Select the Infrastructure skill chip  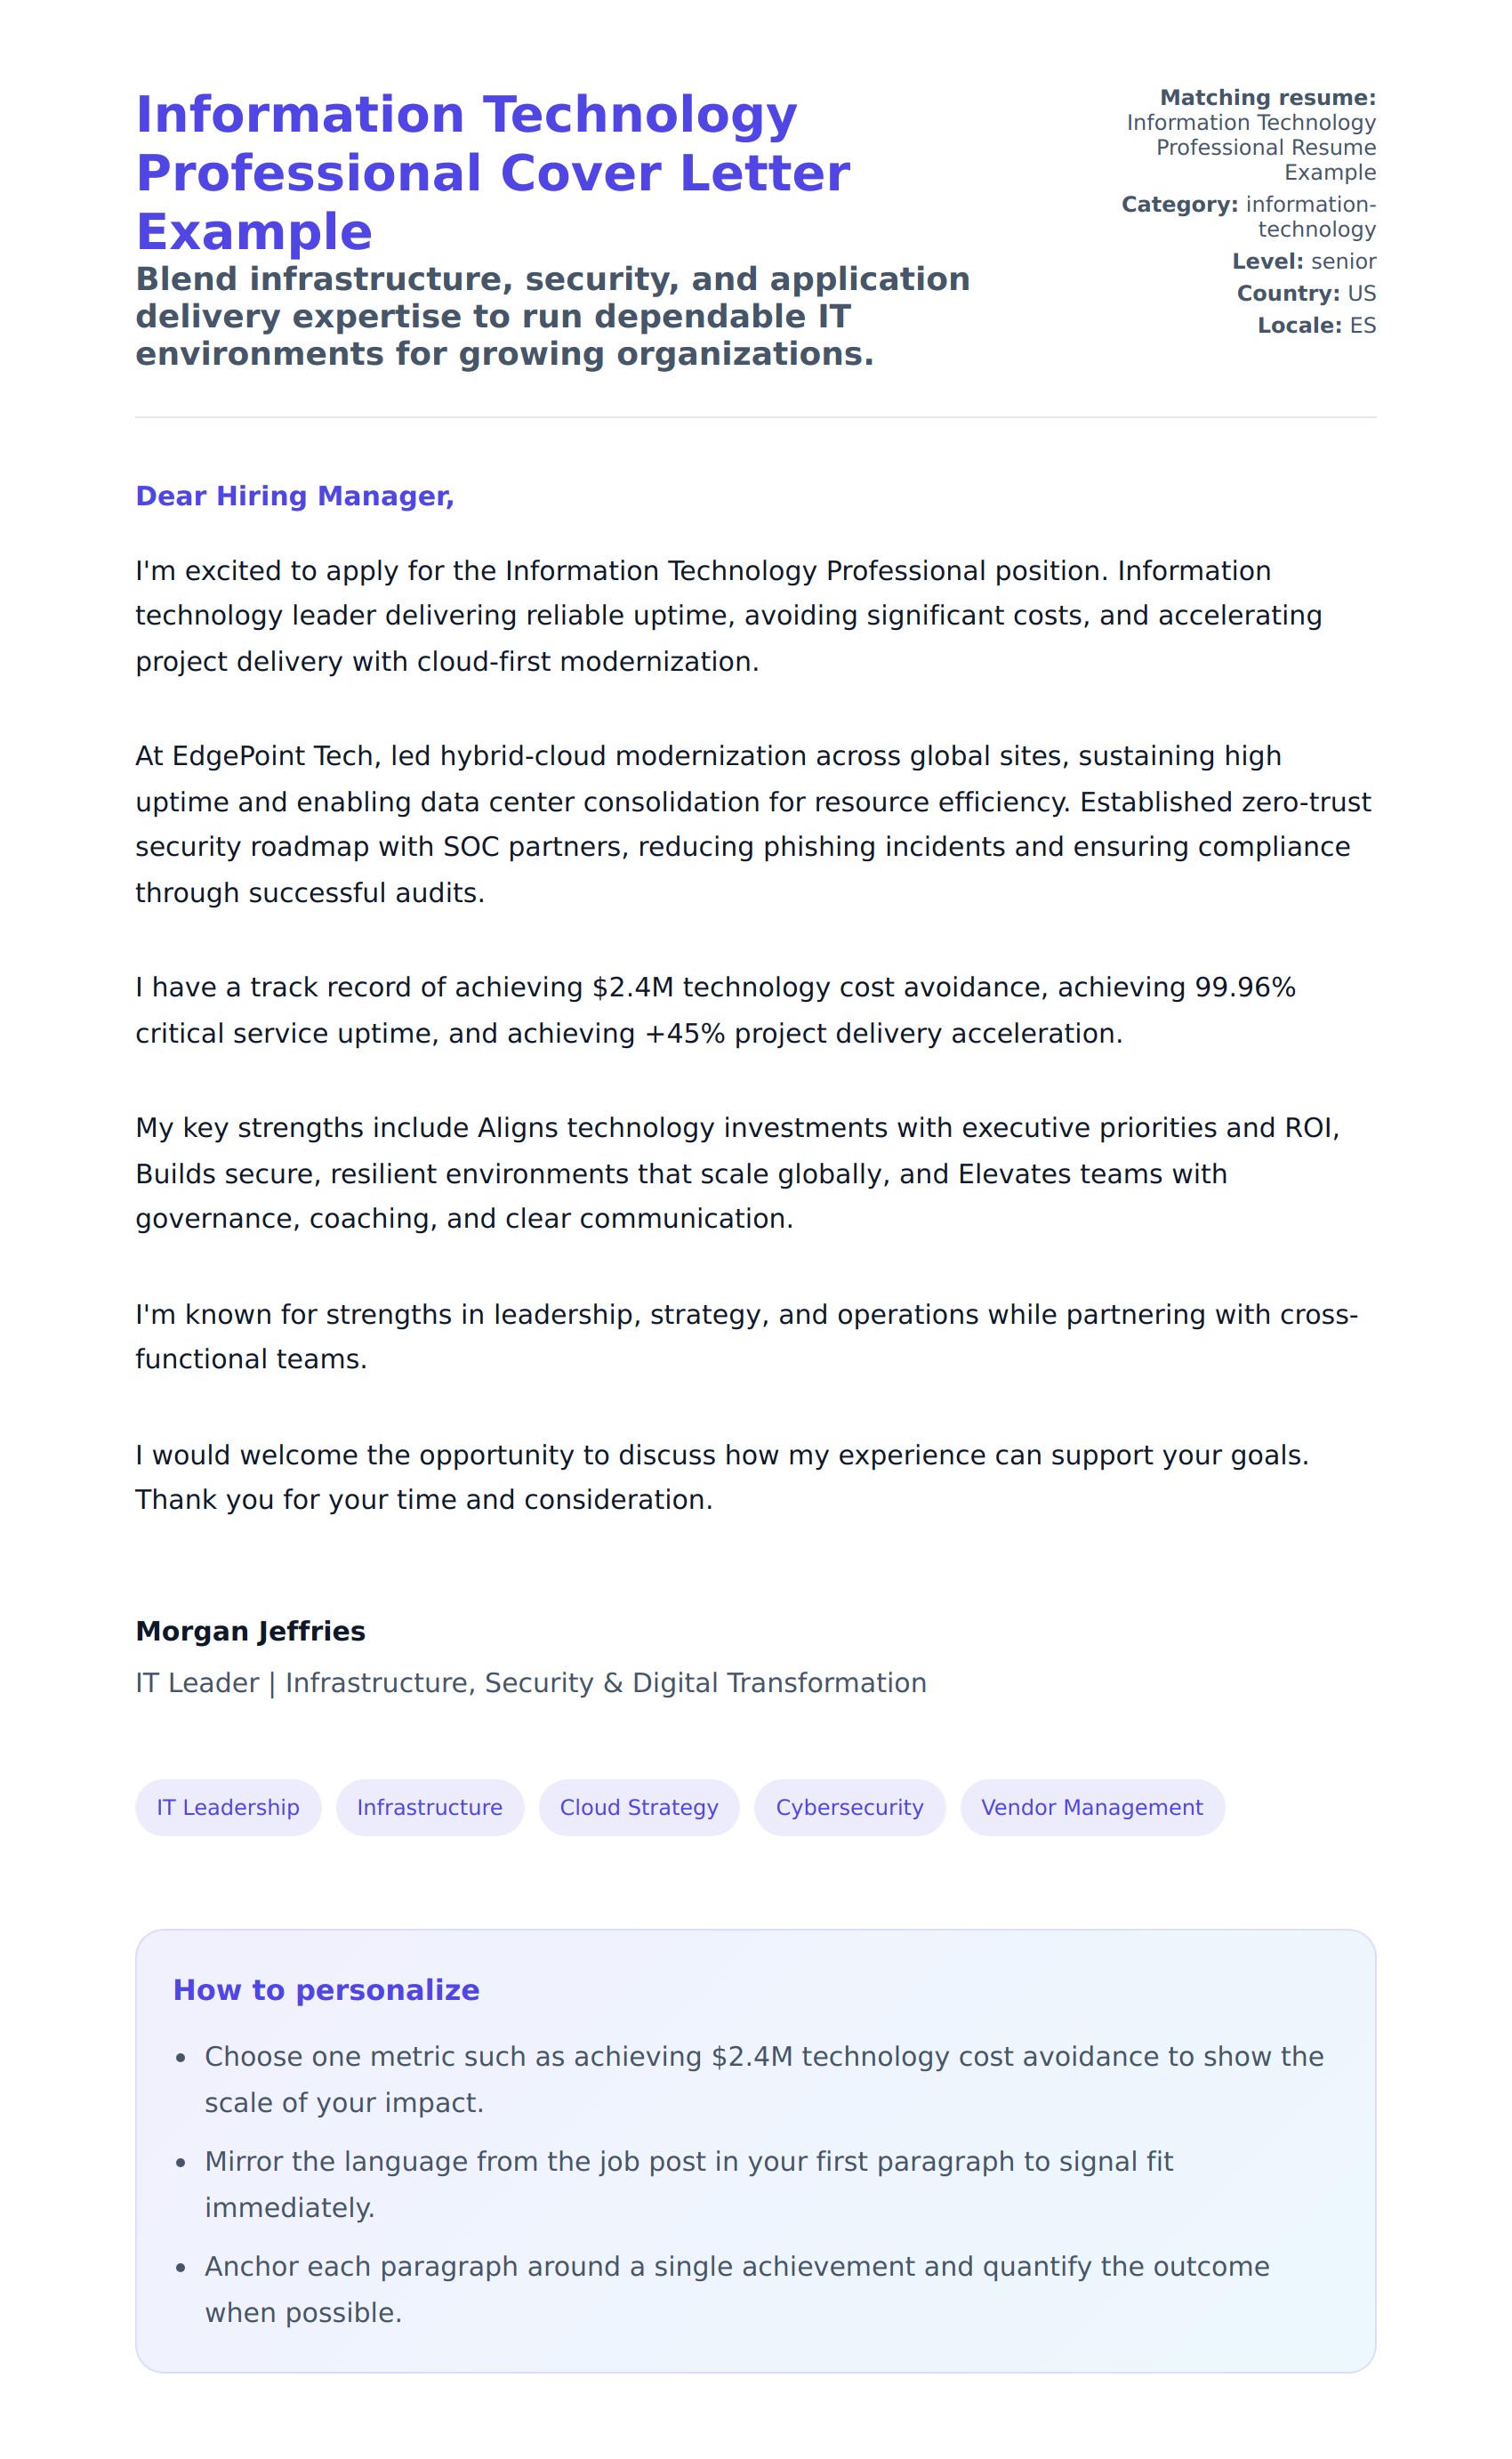point(430,1807)
